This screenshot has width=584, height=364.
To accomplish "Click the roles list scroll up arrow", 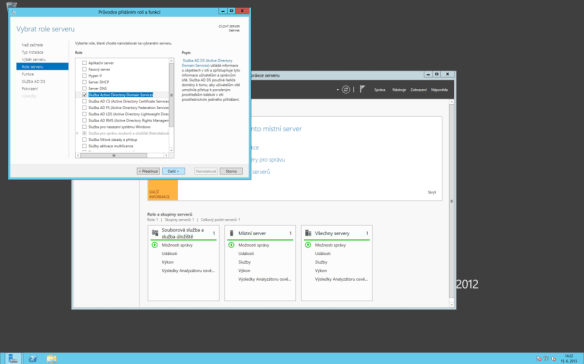I will 171,60.
